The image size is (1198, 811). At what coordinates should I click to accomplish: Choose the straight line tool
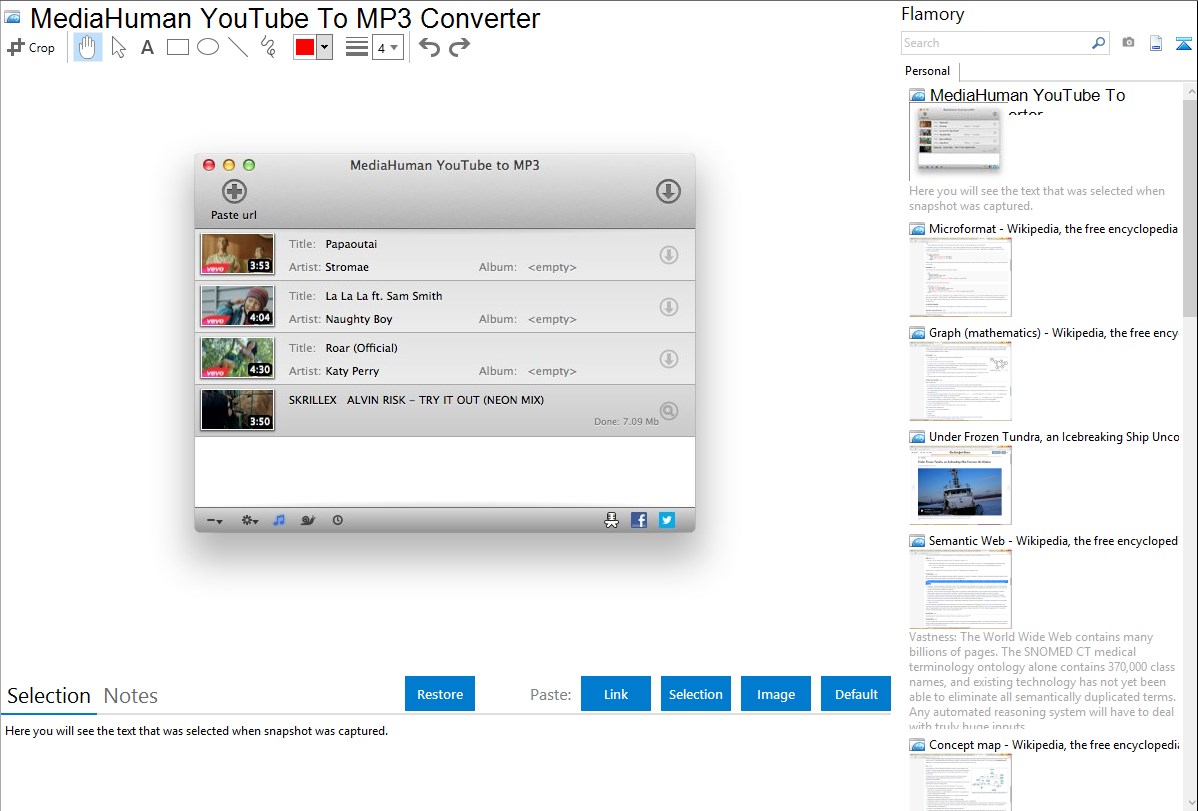click(238, 47)
